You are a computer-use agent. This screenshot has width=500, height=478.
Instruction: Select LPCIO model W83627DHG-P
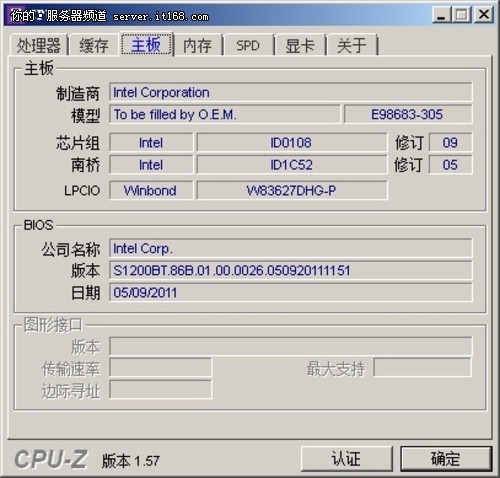point(292,190)
